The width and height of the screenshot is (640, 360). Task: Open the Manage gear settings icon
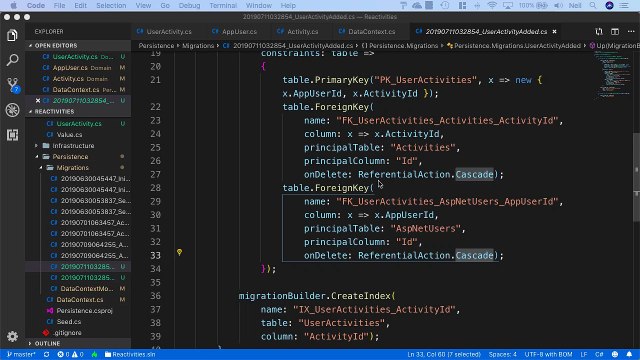12,336
